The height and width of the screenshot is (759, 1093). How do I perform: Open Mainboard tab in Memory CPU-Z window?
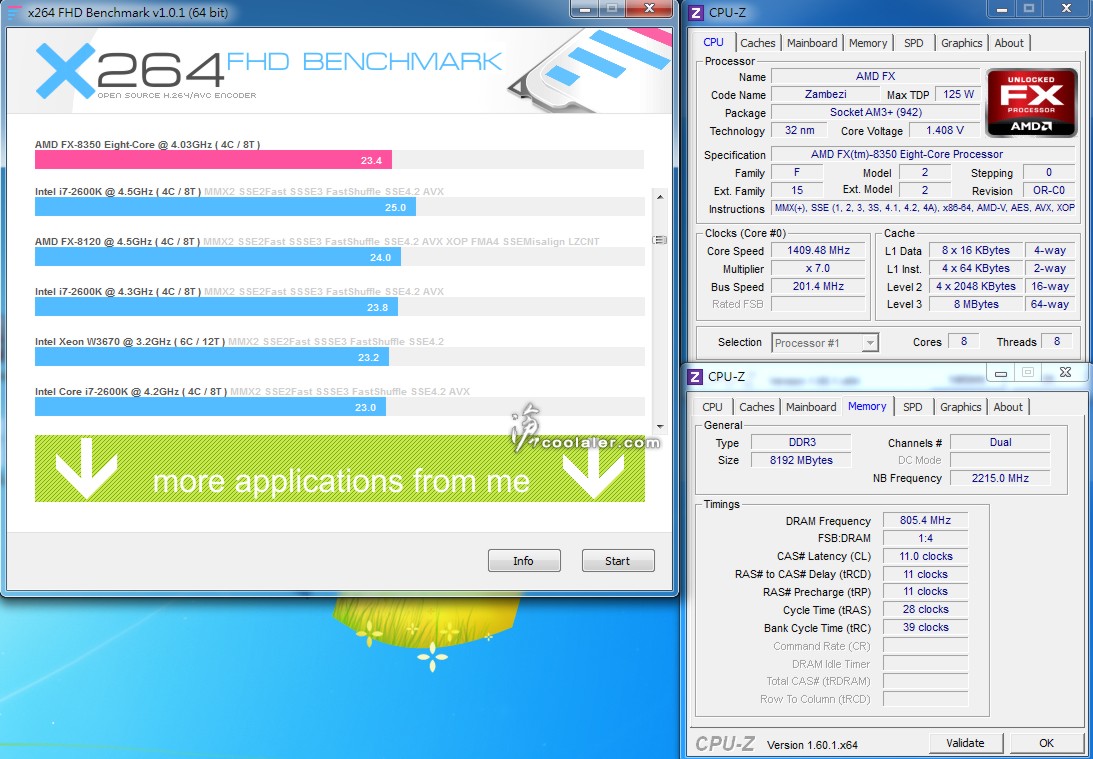pos(811,407)
